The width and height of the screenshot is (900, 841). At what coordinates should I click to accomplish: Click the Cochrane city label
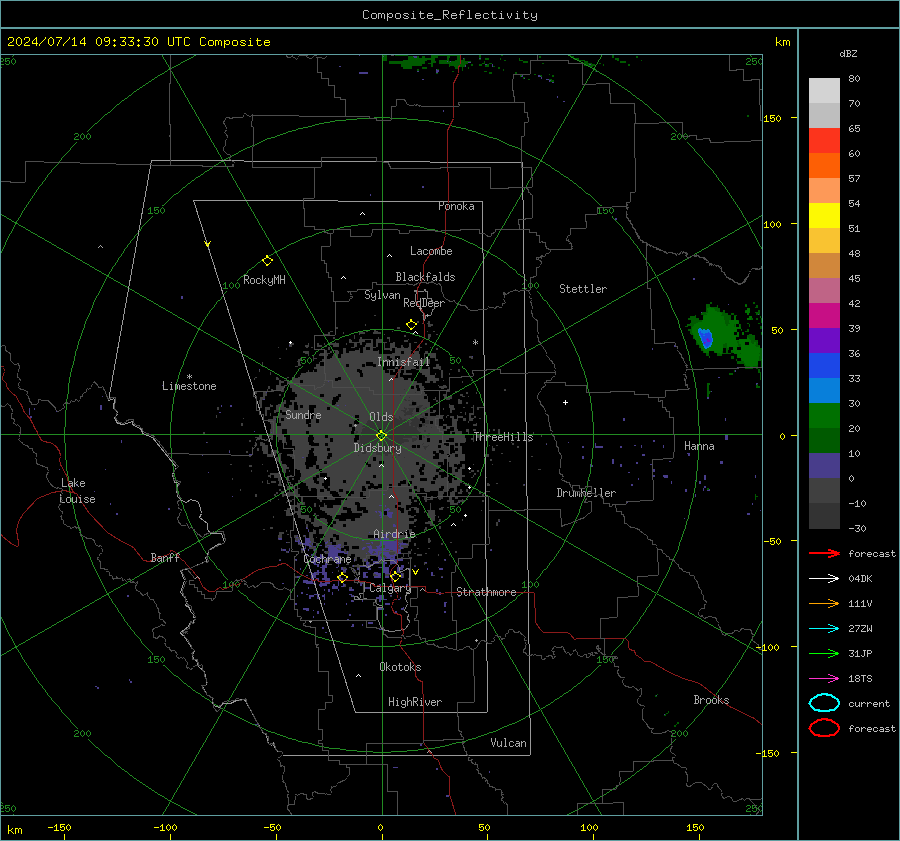[327, 559]
